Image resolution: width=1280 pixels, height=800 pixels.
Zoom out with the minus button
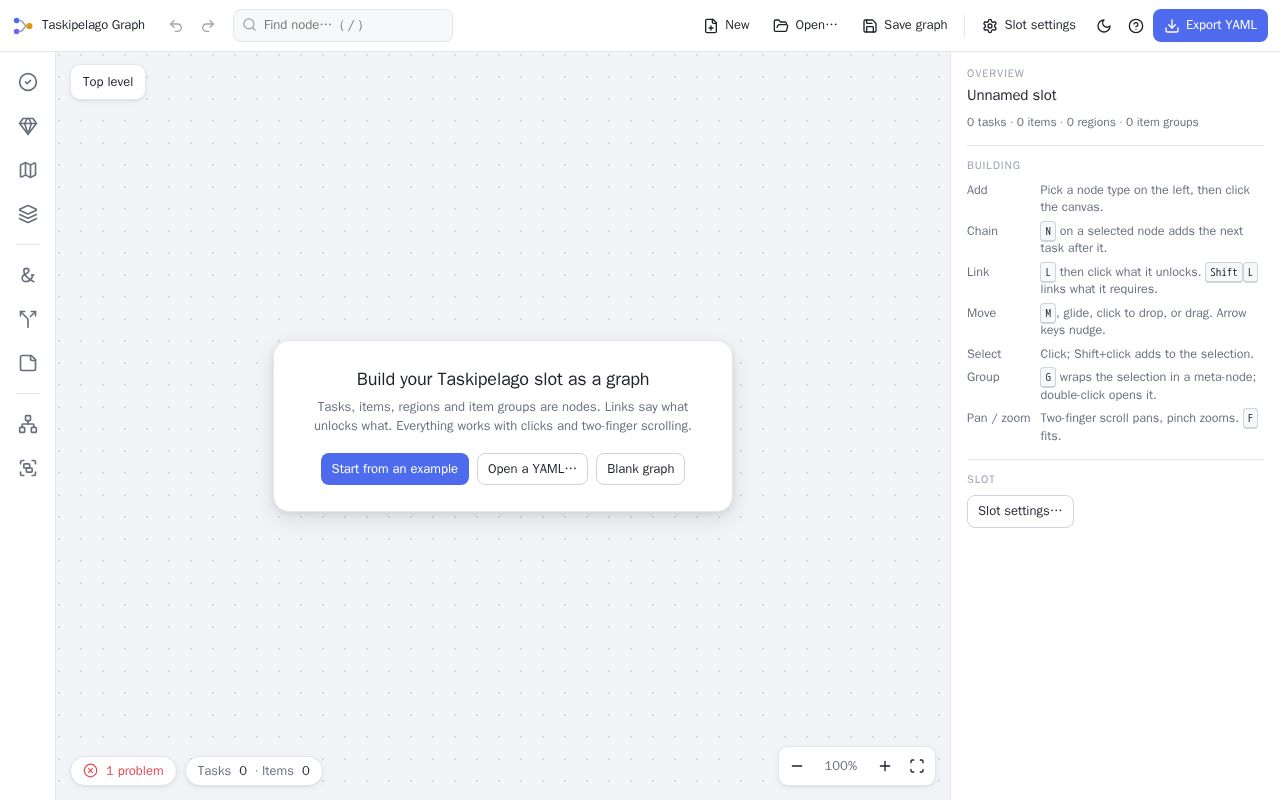click(797, 766)
